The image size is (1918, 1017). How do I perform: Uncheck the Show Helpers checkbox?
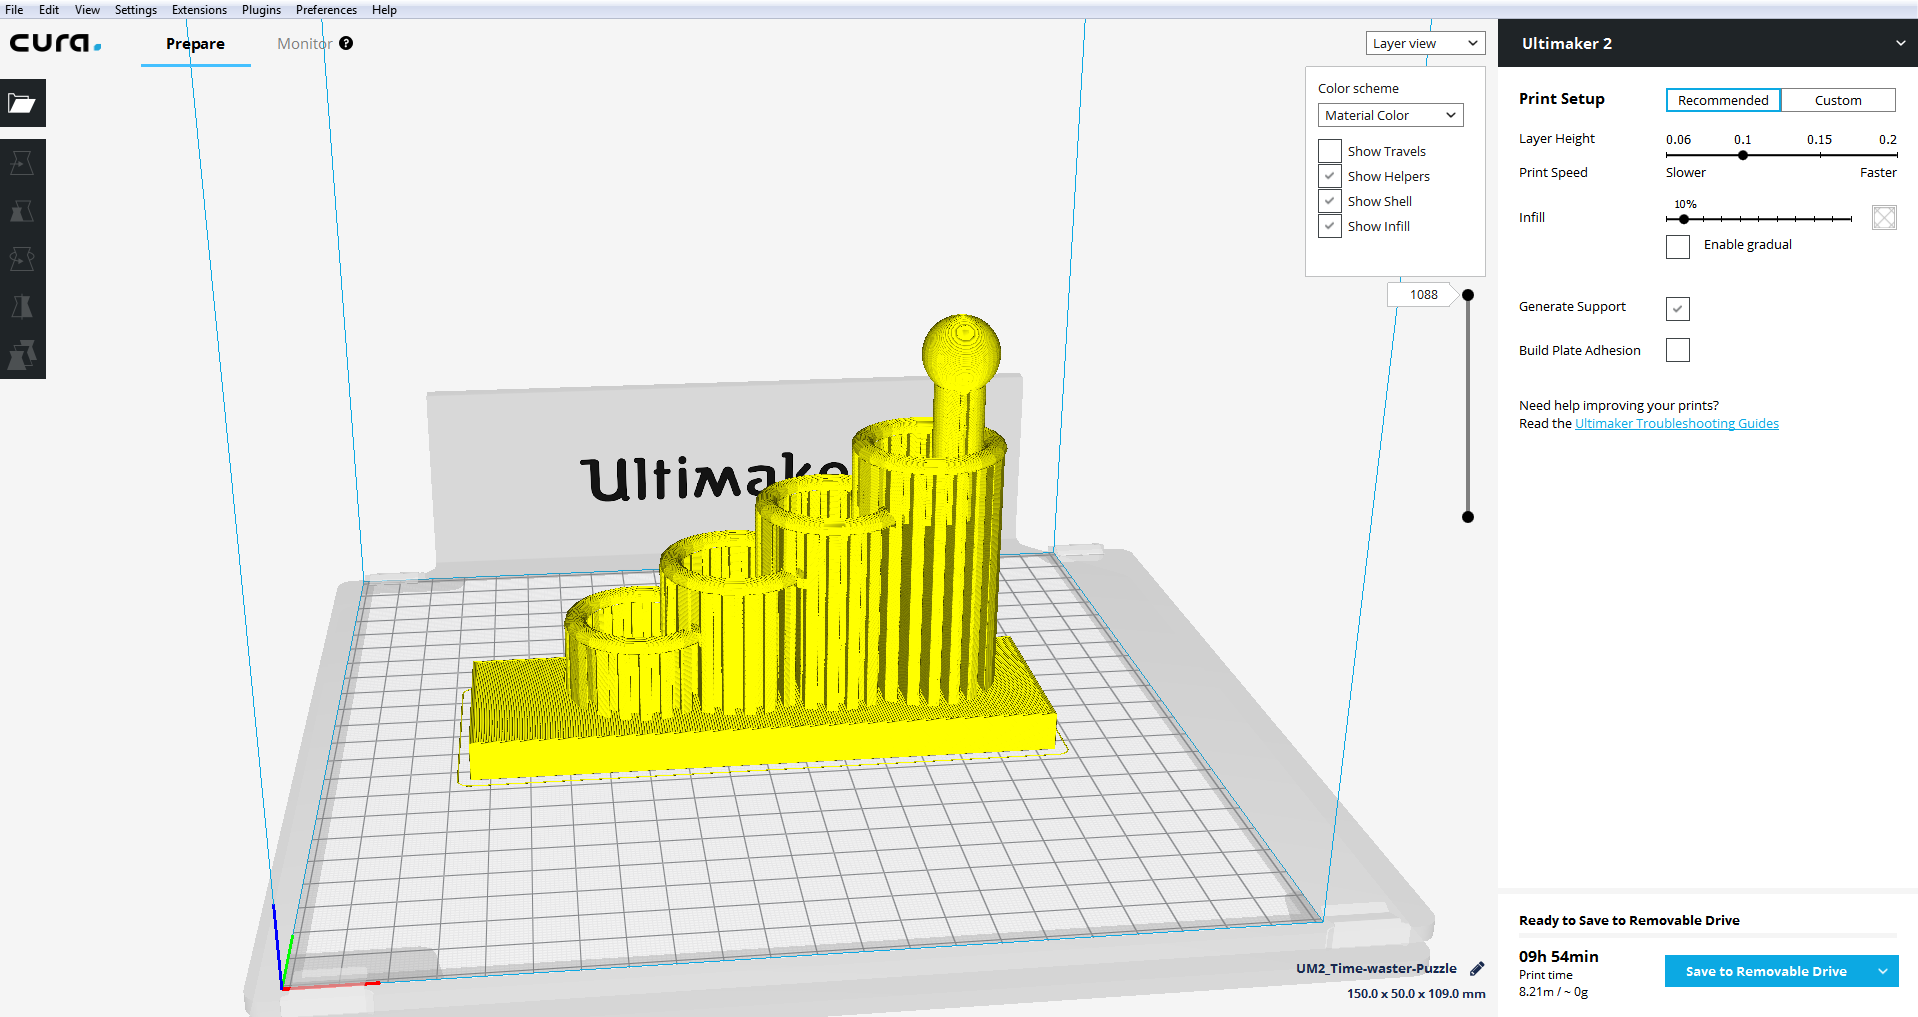1329,176
